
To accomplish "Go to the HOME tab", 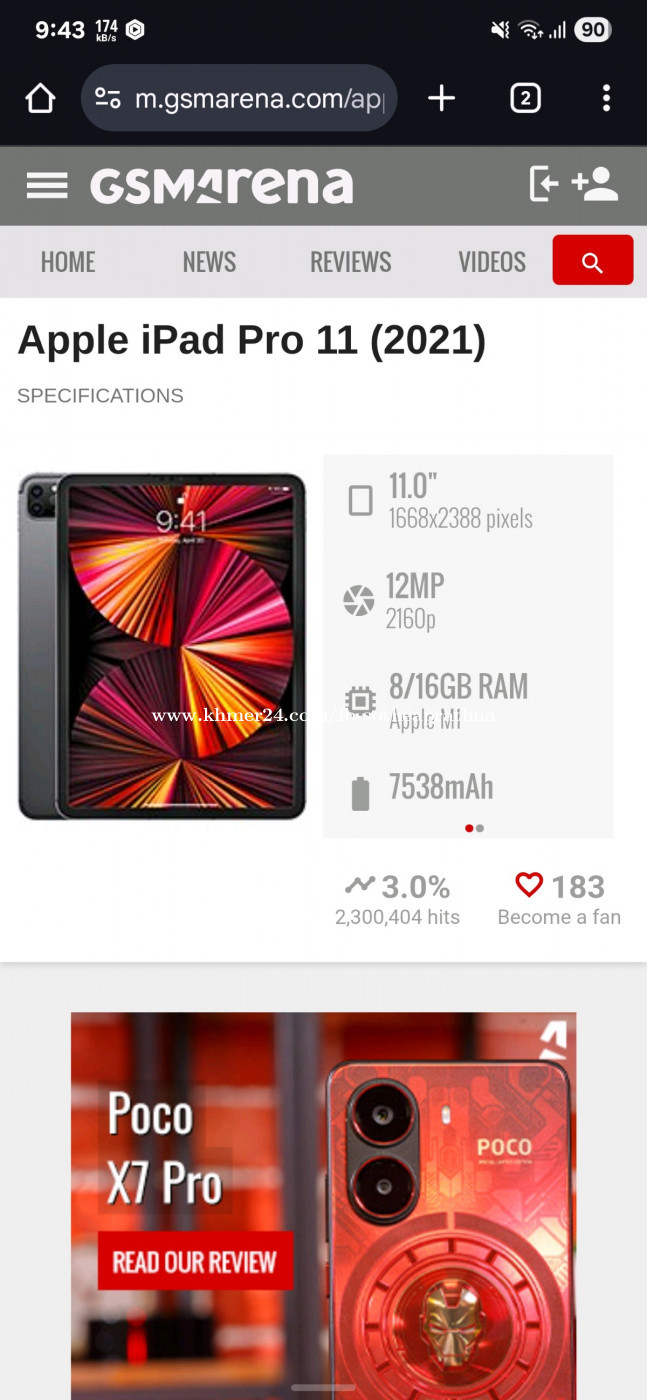I will click(x=68, y=262).
